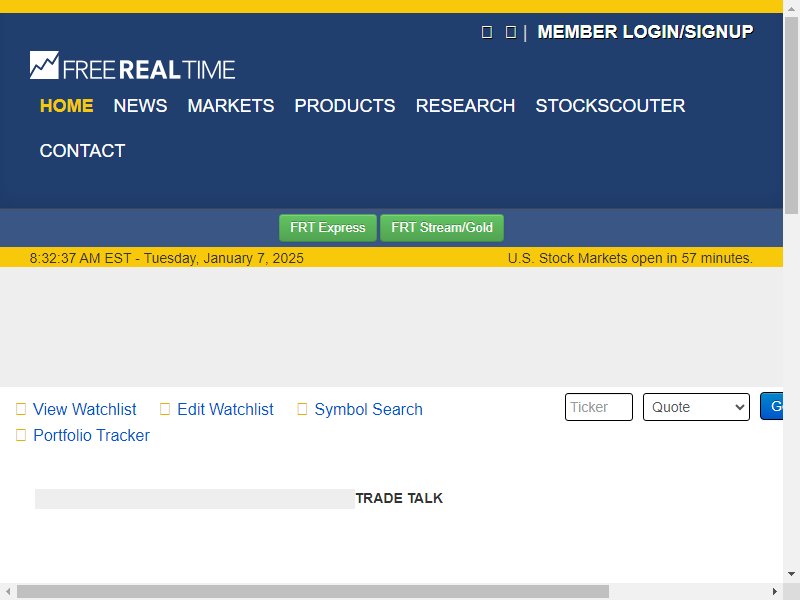Click the scroll-right arrow of the horizontal scrollbar

775,592
